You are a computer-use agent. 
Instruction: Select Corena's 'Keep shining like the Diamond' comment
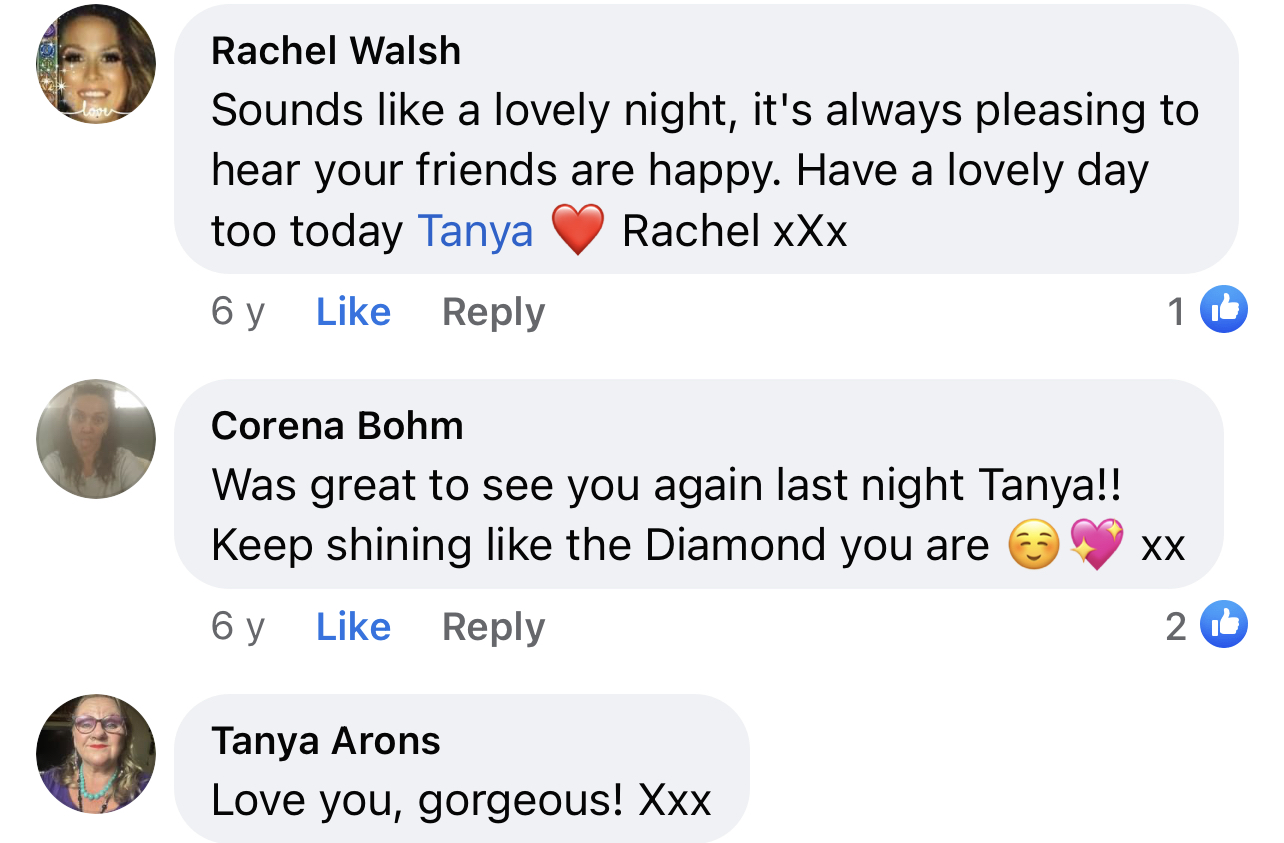(699, 484)
